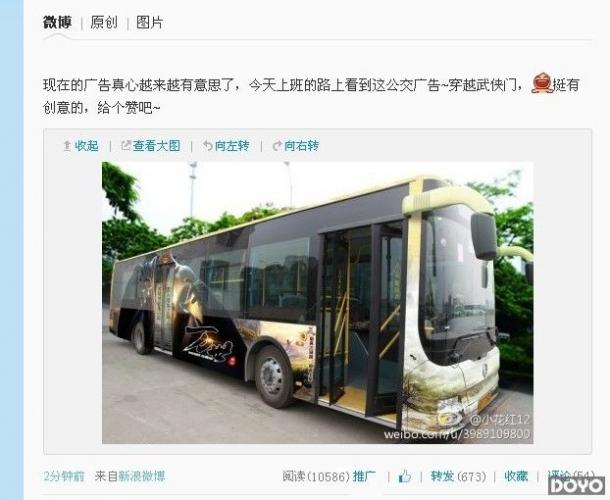
Task: Click the emoji face in post text
Action: click(x=542, y=83)
